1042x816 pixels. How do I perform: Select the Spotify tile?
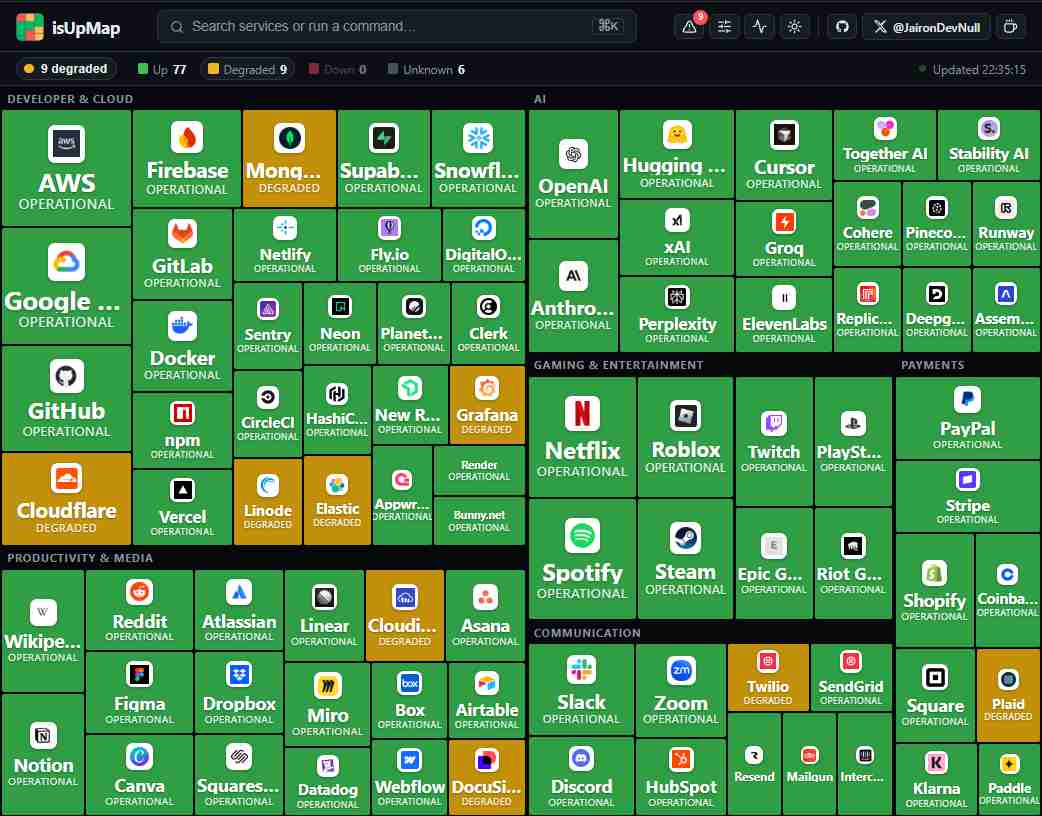tap(582, 559)
